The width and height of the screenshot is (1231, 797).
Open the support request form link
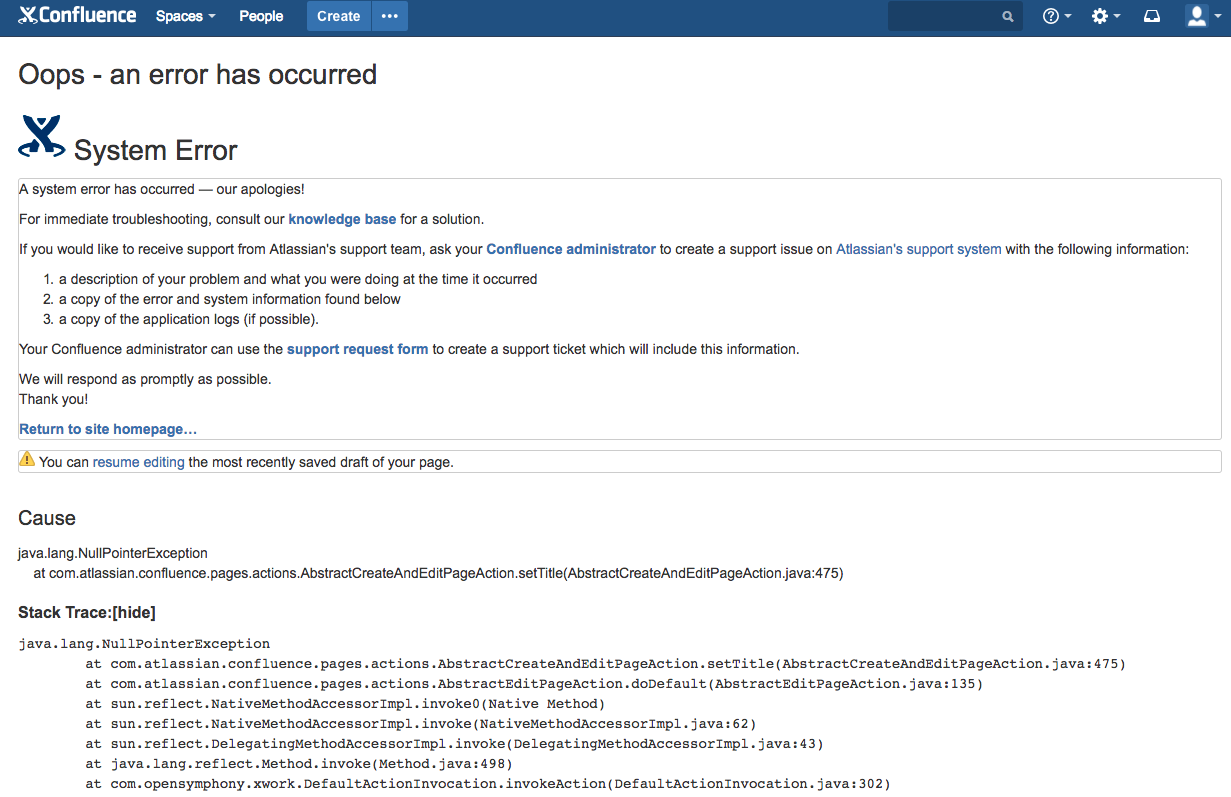point(357,349)
